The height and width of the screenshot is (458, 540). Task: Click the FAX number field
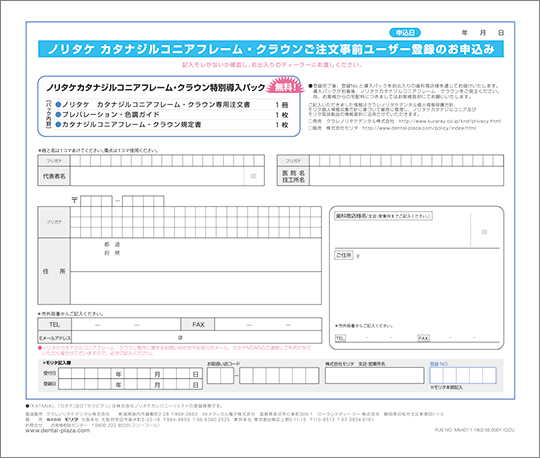[x=268, y=324]
